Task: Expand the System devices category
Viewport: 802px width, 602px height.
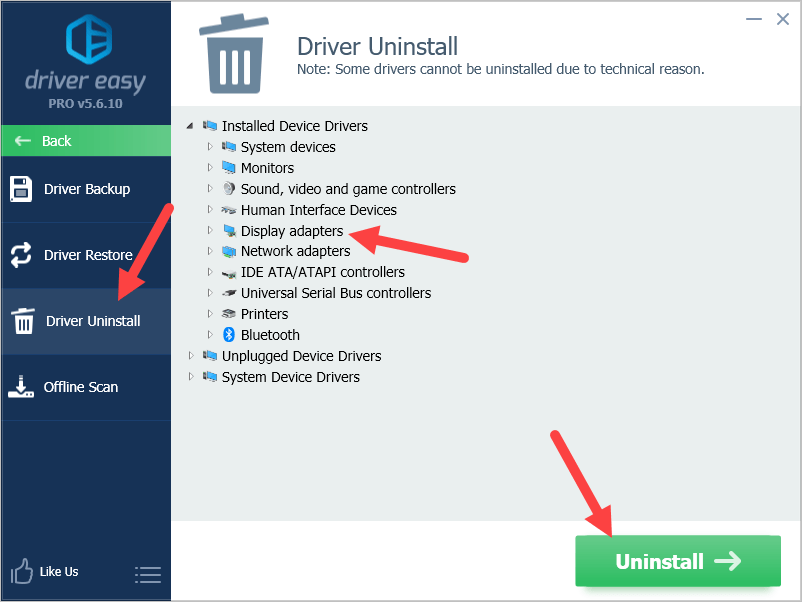Action: click(209, 147)
